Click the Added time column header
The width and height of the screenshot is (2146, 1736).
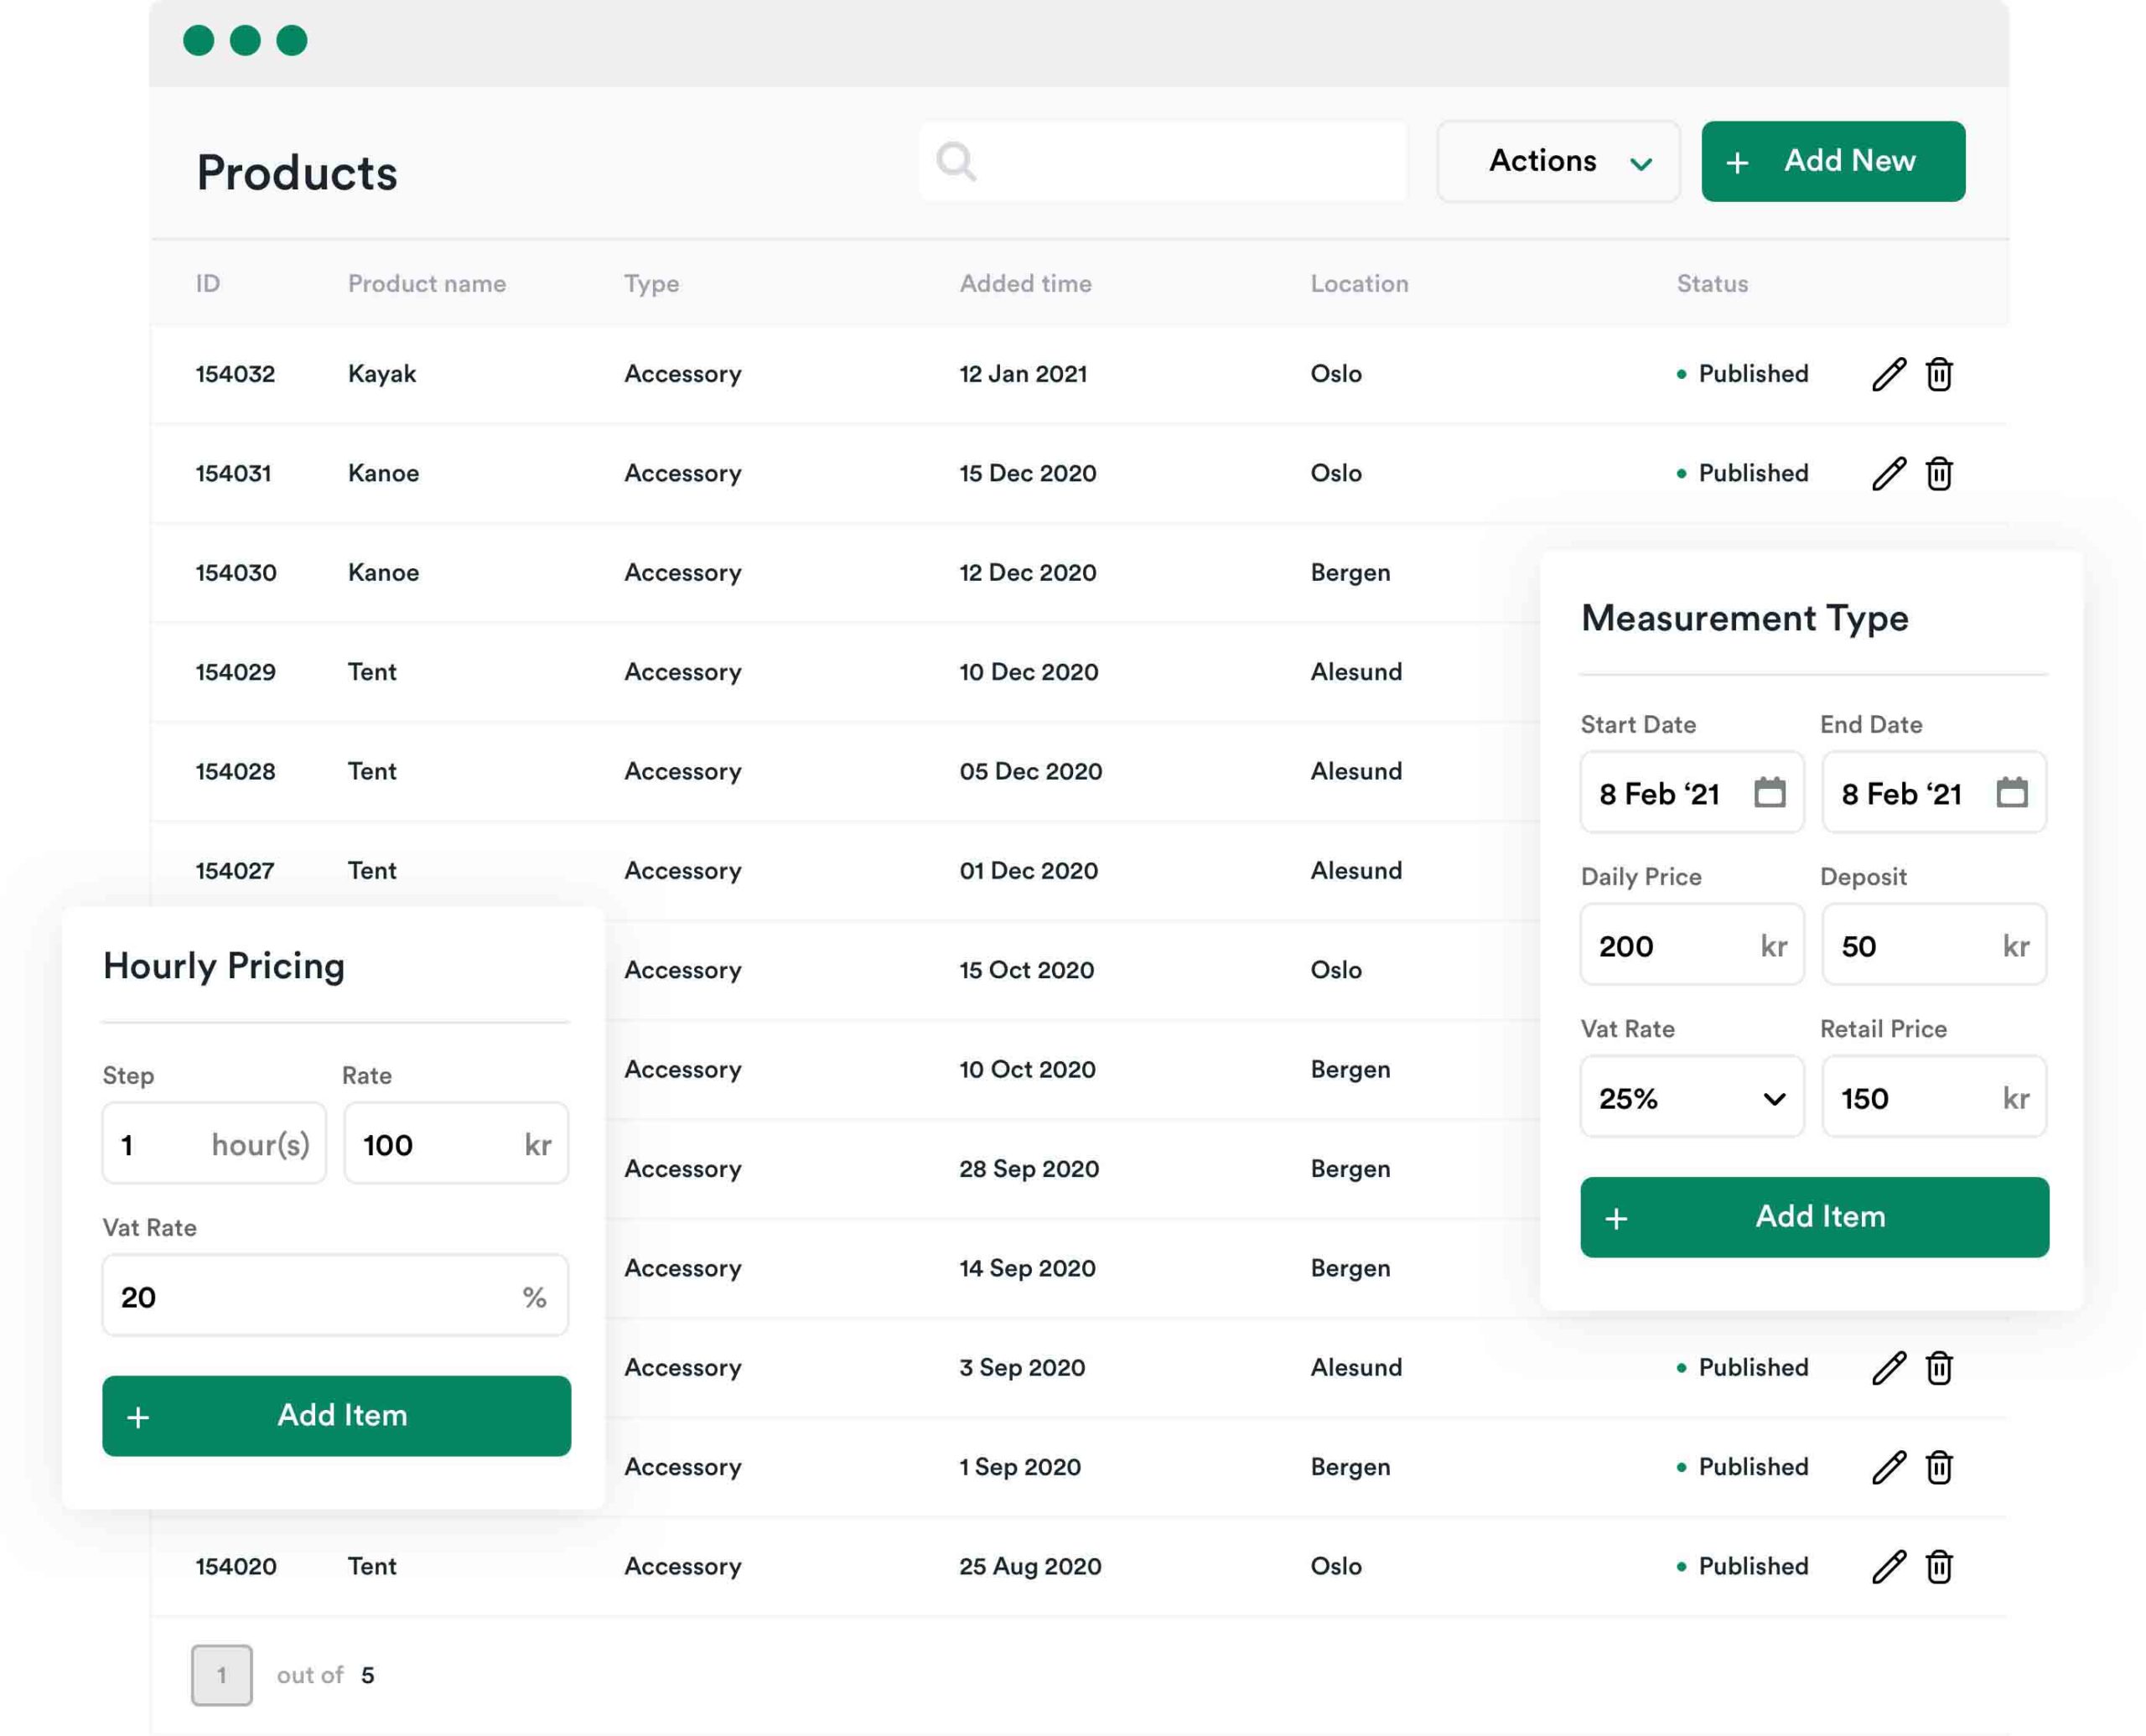(x=1026, y=284)
